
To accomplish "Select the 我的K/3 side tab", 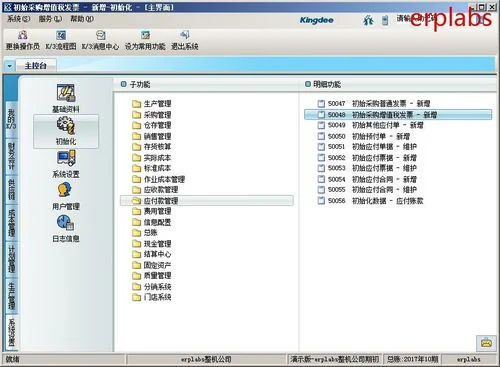I will pos(11,119).
